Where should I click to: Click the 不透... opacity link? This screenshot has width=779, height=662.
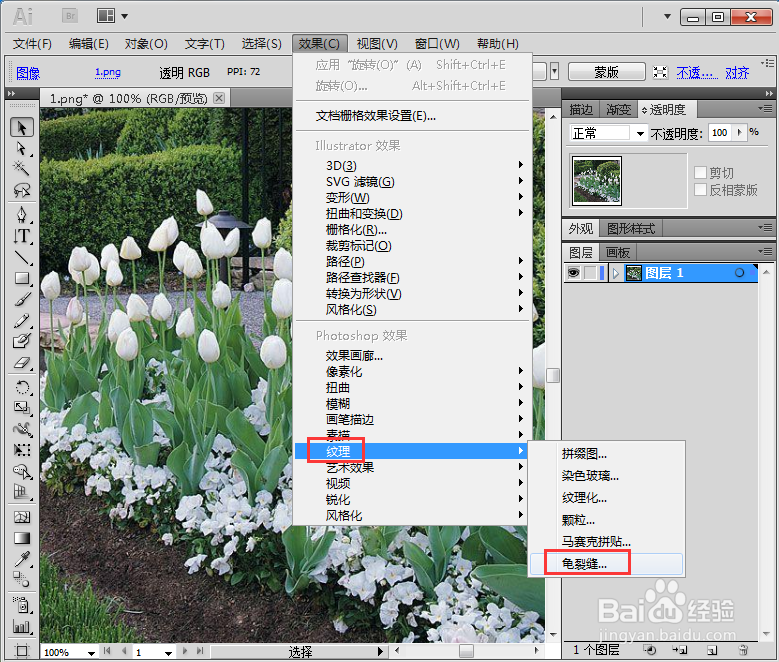tap(697, 73)
